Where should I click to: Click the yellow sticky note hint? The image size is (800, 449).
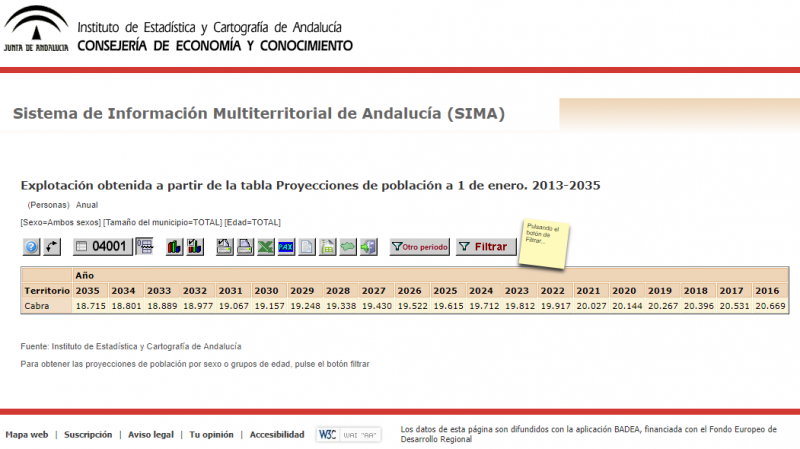tap(541, 241)
